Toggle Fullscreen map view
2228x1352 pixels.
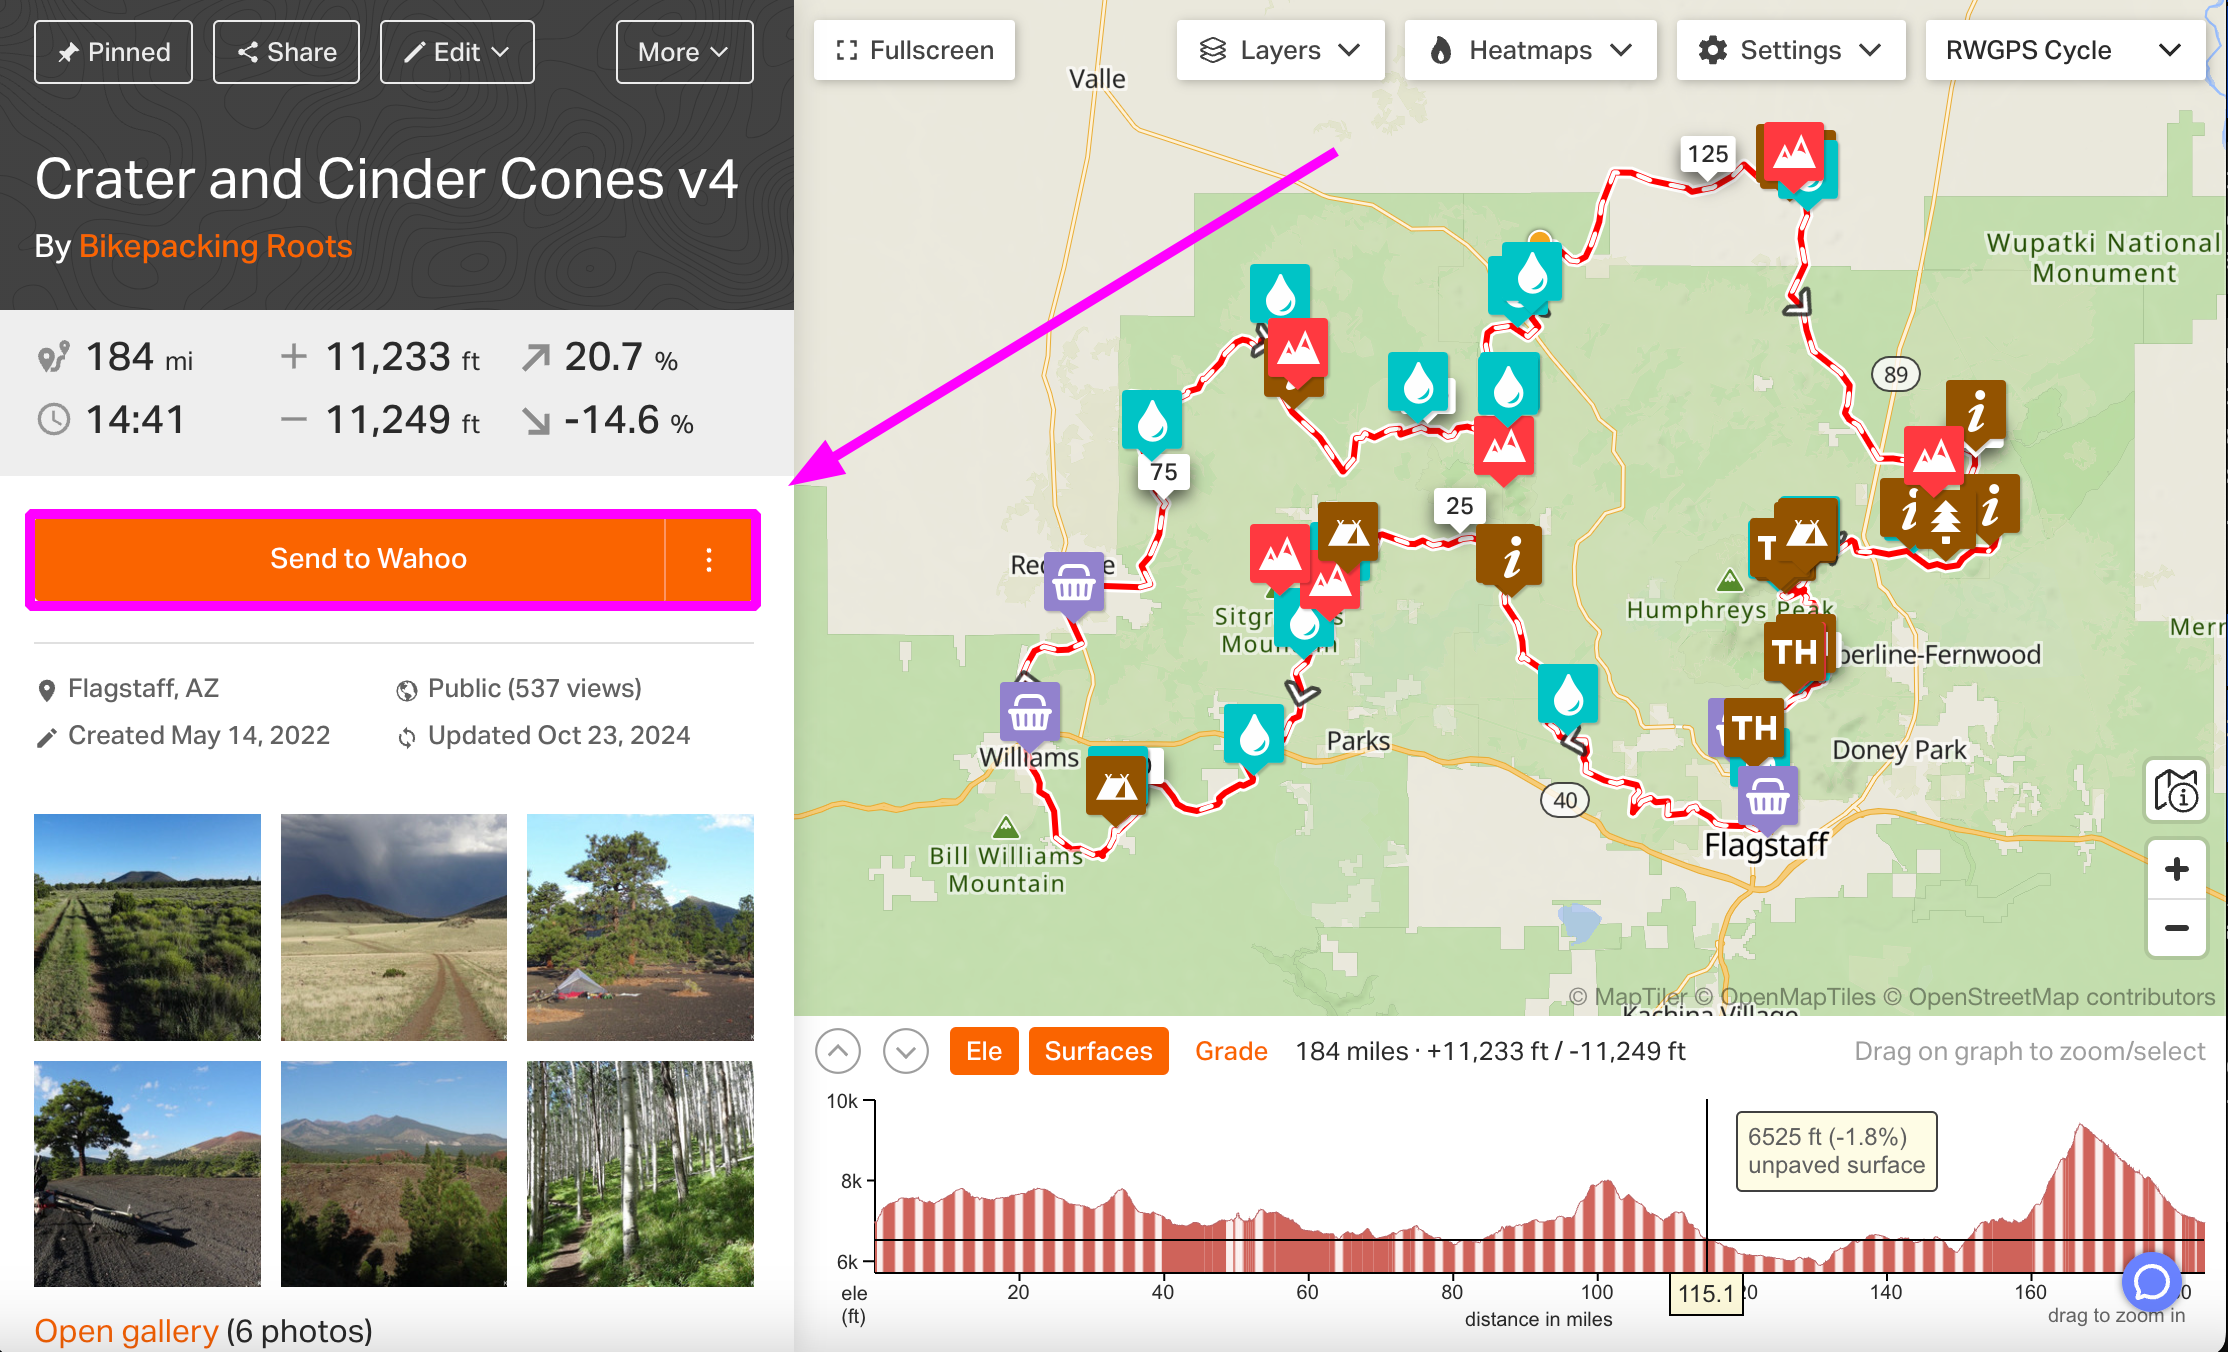pos(917,51)
